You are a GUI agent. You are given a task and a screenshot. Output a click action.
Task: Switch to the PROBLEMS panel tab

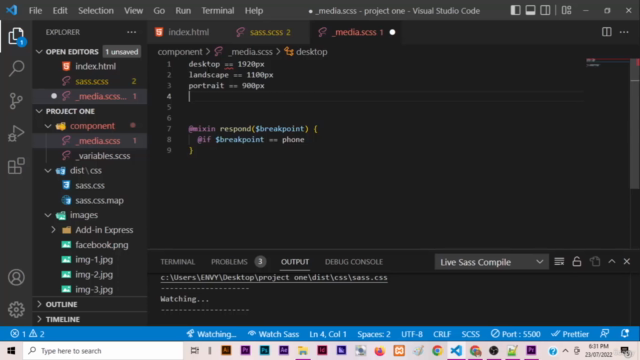pos(229,262)
